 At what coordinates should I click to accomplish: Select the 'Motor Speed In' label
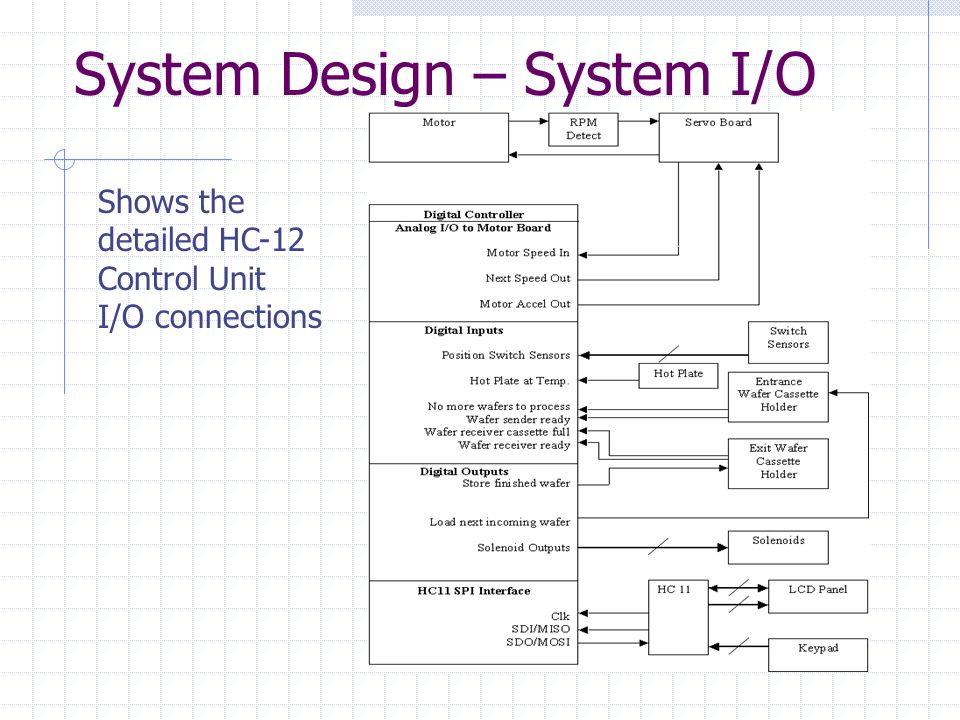point(528,253)
